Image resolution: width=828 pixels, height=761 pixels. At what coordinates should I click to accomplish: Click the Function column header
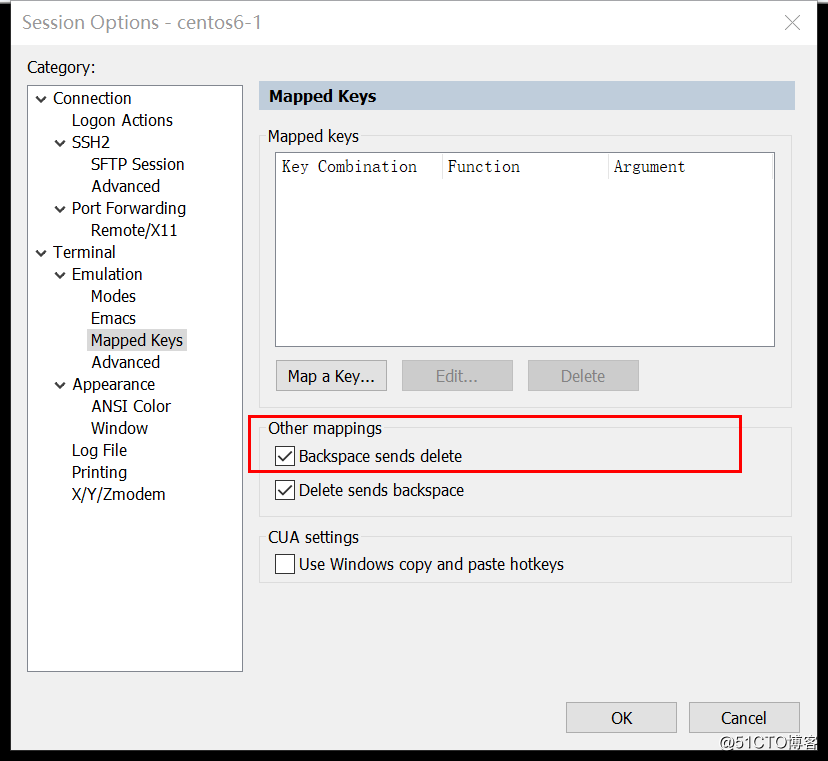click(525, 167)
